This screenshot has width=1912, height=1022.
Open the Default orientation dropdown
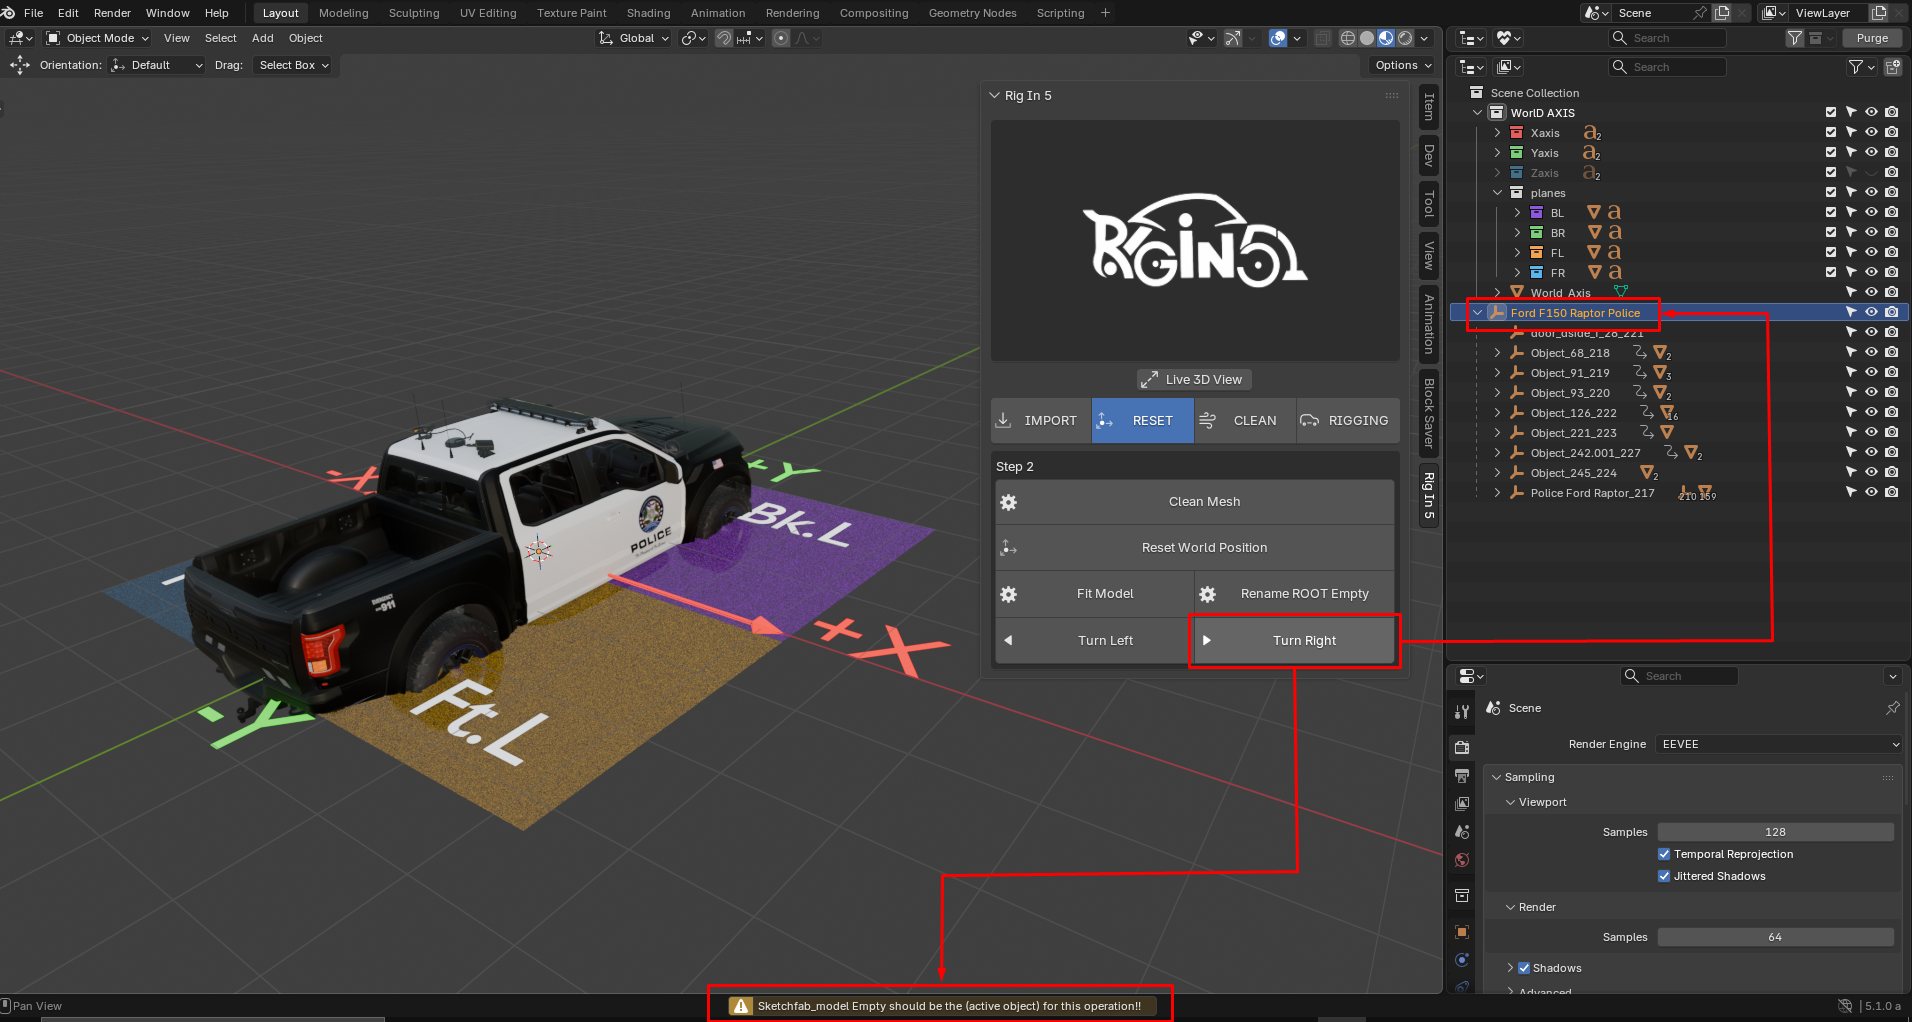pyautogui.click(x=158, y=65)
